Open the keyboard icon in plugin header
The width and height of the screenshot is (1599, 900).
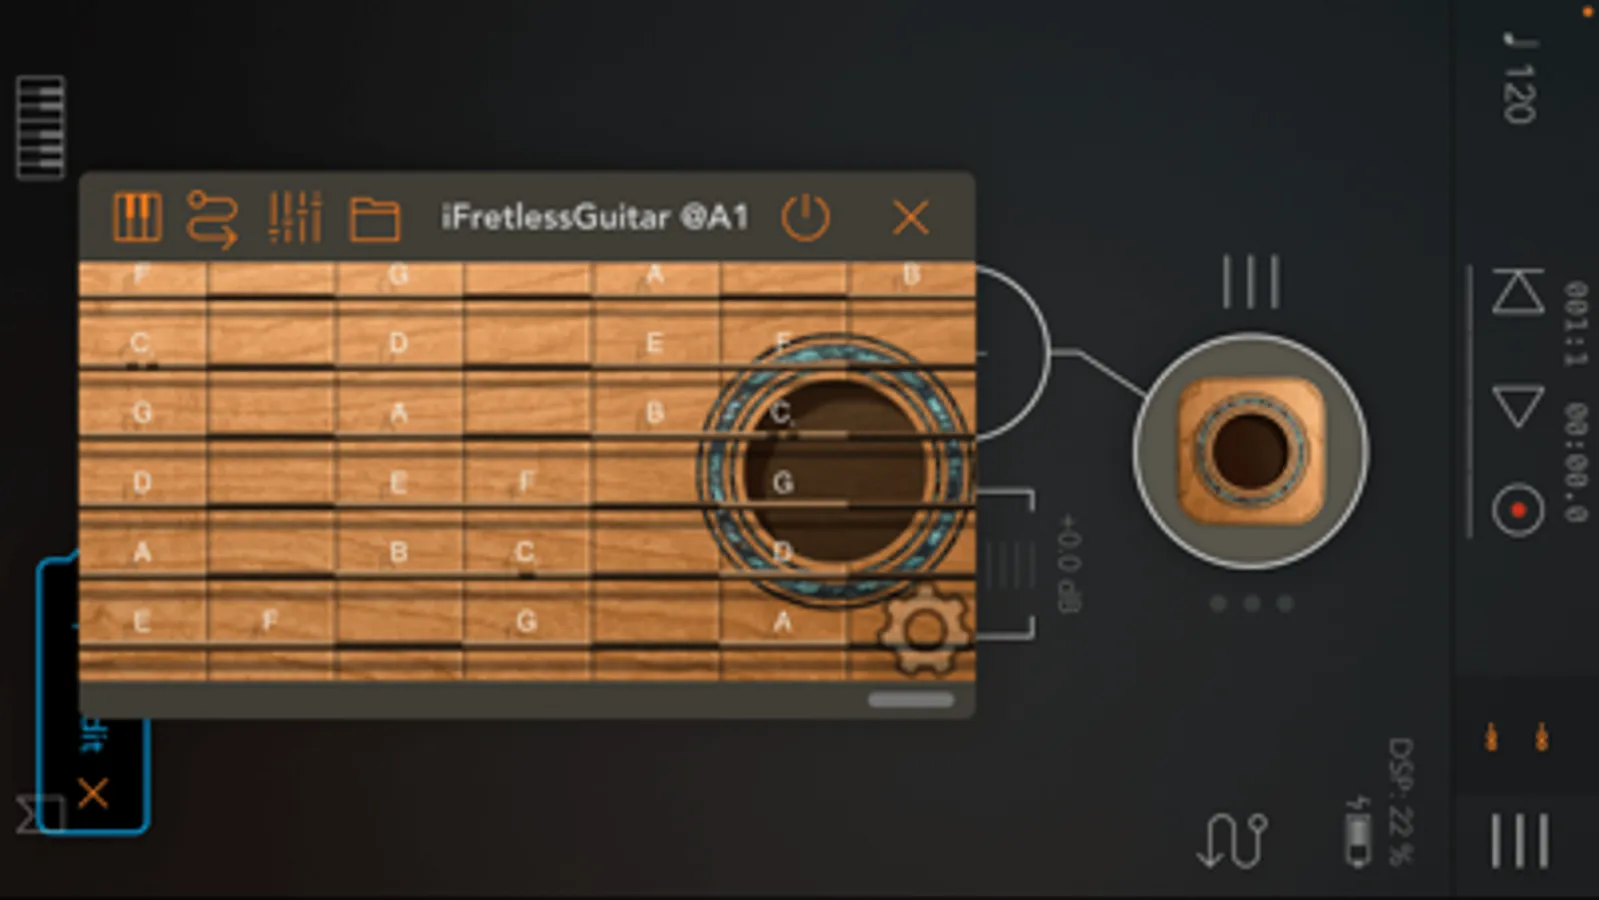tap(137, 217)
